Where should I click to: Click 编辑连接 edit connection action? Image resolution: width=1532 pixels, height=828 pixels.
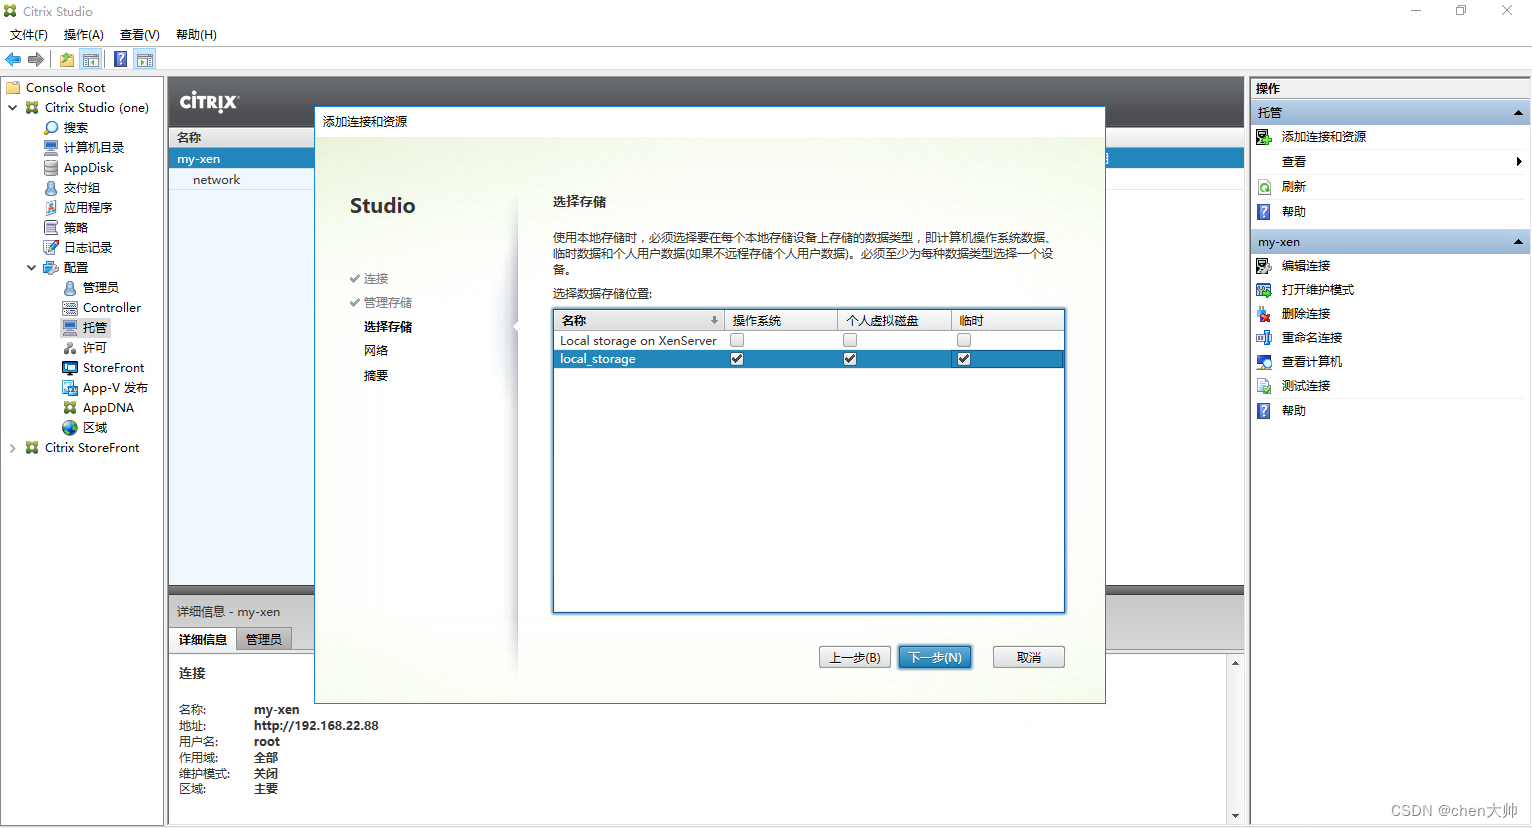(x=1305, y=266)
